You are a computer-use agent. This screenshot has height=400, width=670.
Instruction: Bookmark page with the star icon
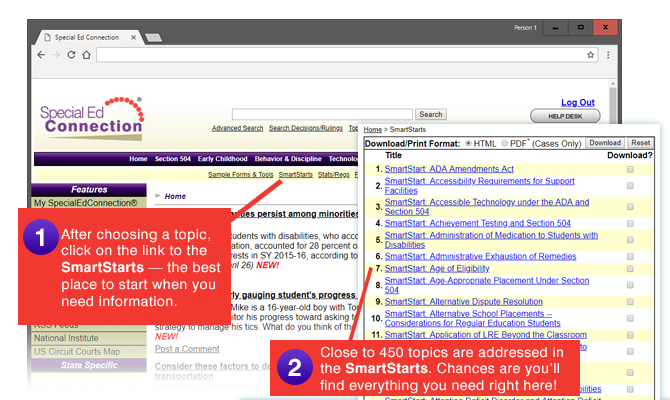tap(591, 55)
